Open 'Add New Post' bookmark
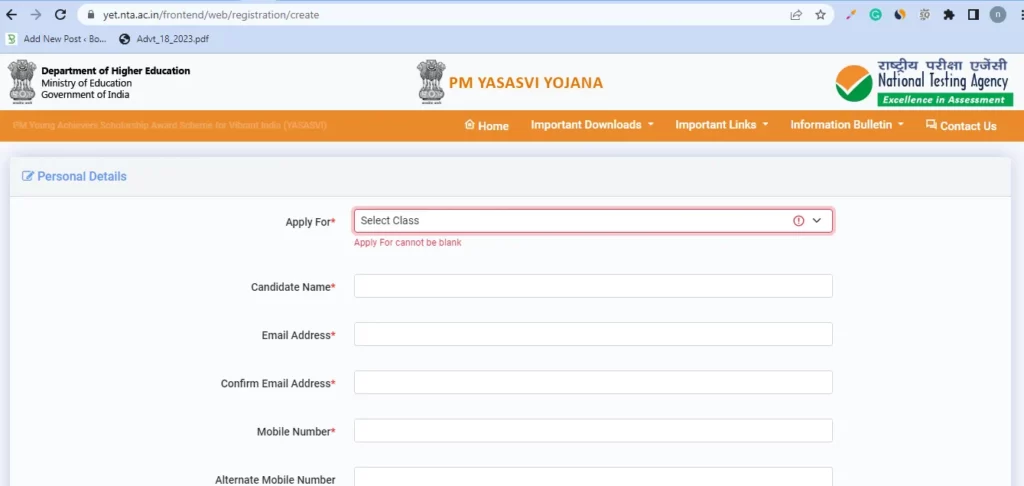The height and width of the screenshot is (486, 1024). [x=56, y=39]
